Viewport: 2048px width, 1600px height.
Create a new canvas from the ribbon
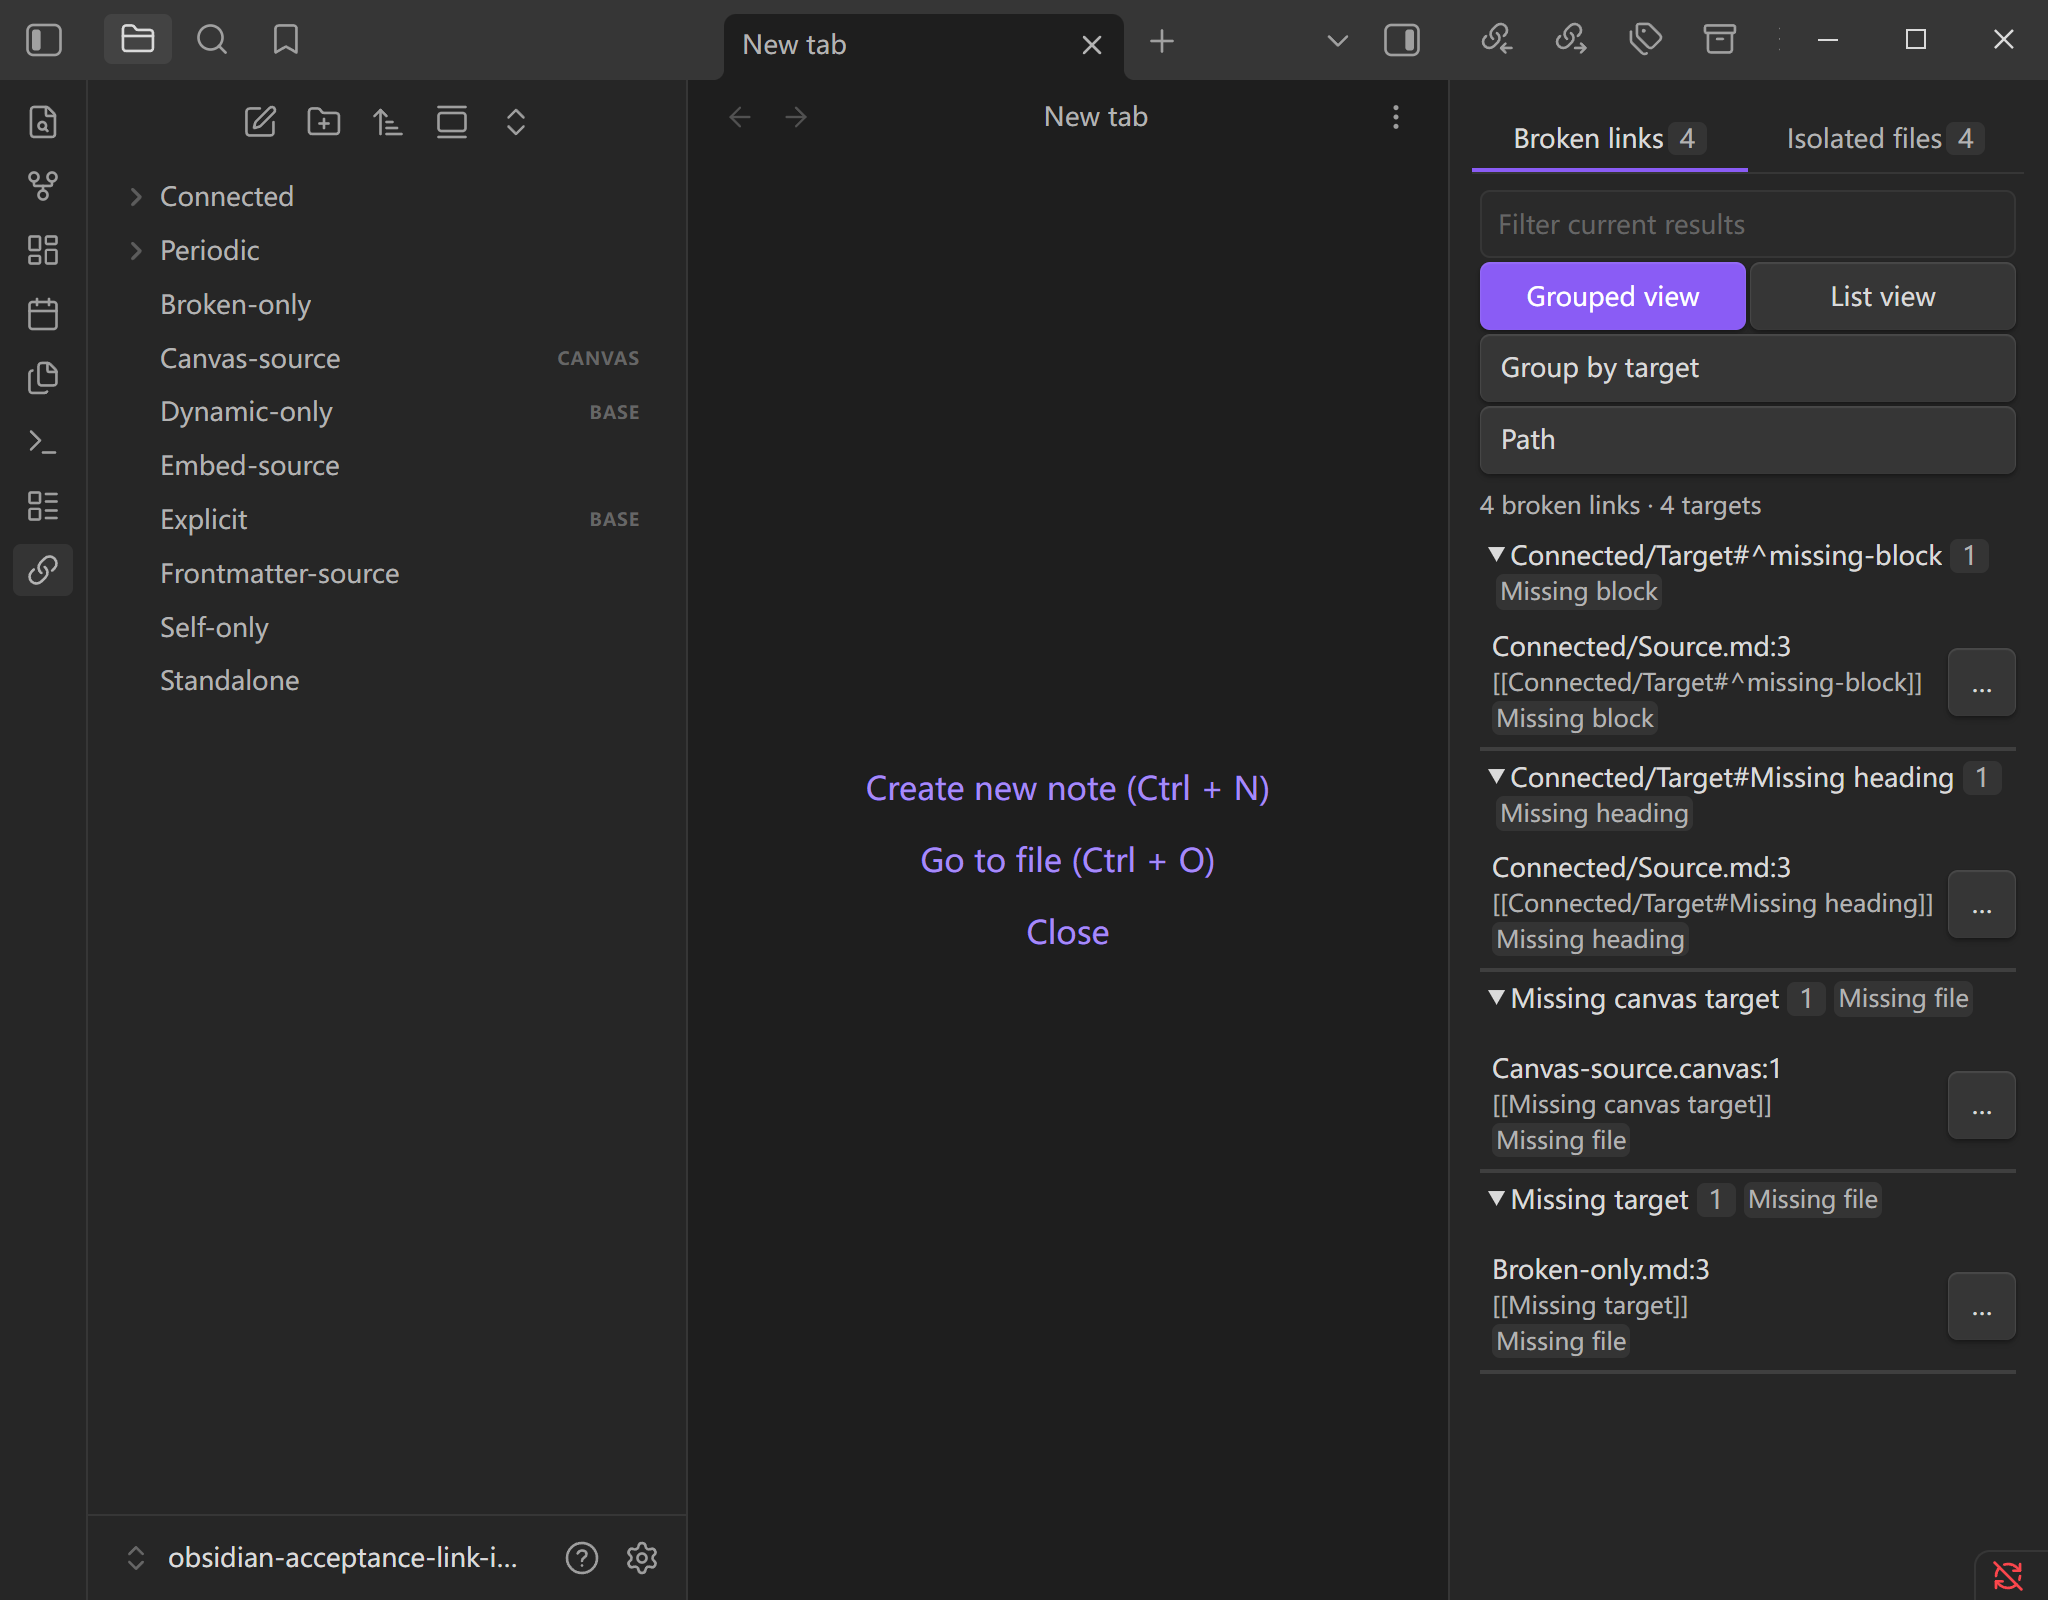(x=43, y=250)
